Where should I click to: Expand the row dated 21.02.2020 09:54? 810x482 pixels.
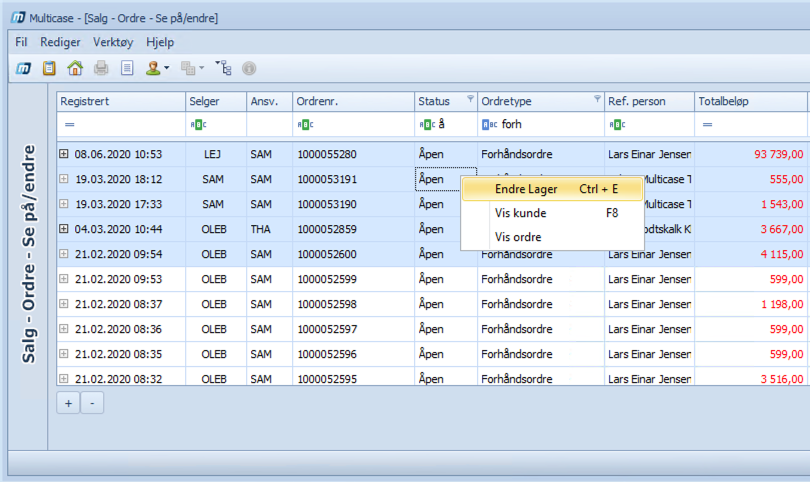click(64, 254)
